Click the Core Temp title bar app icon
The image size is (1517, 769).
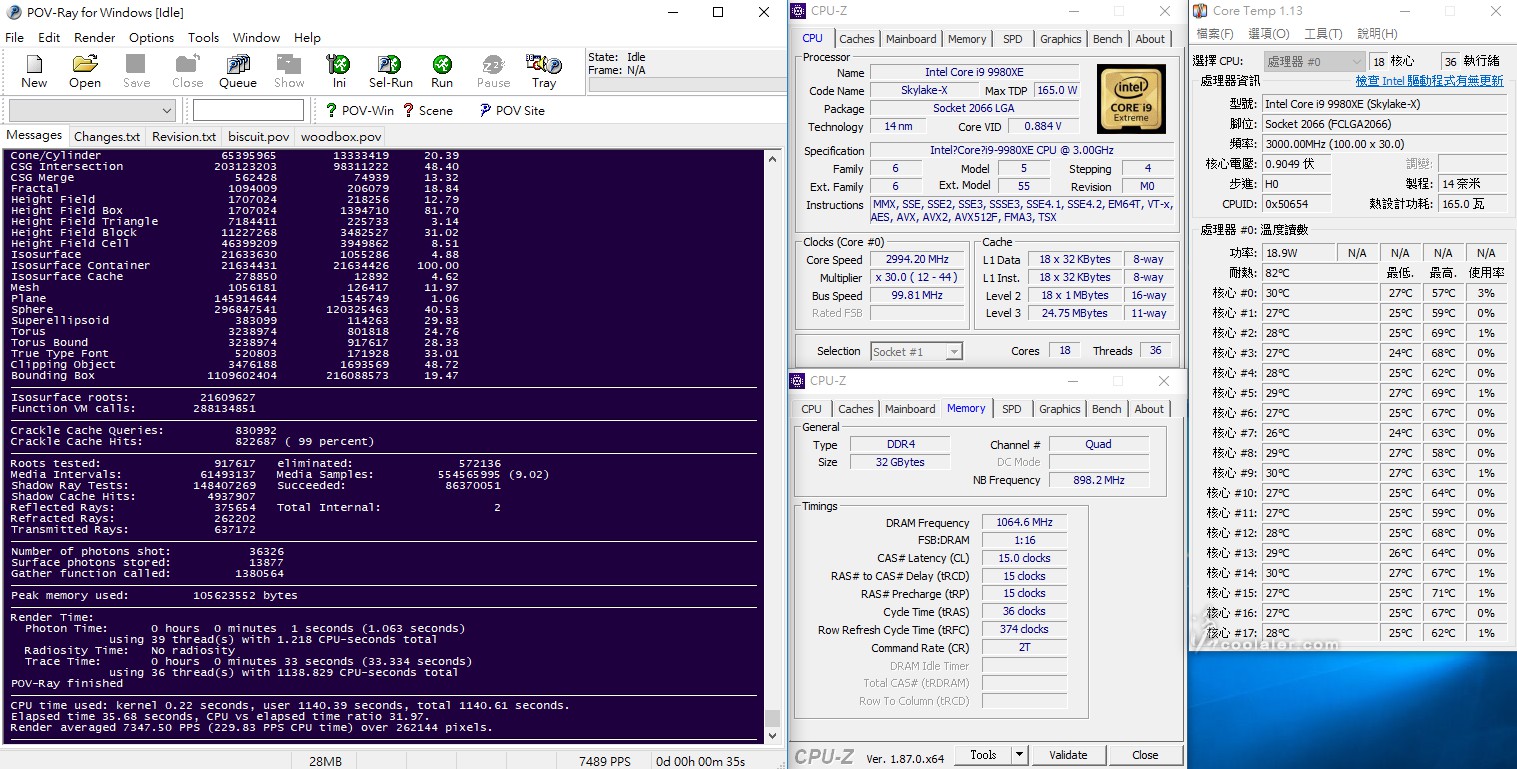point(1200,11)
